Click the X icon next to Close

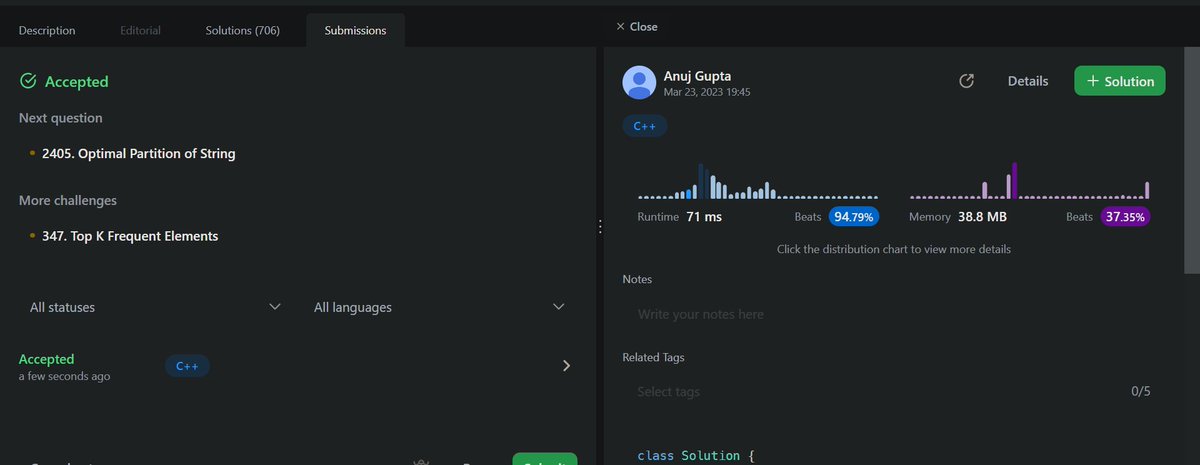point(620,27)
